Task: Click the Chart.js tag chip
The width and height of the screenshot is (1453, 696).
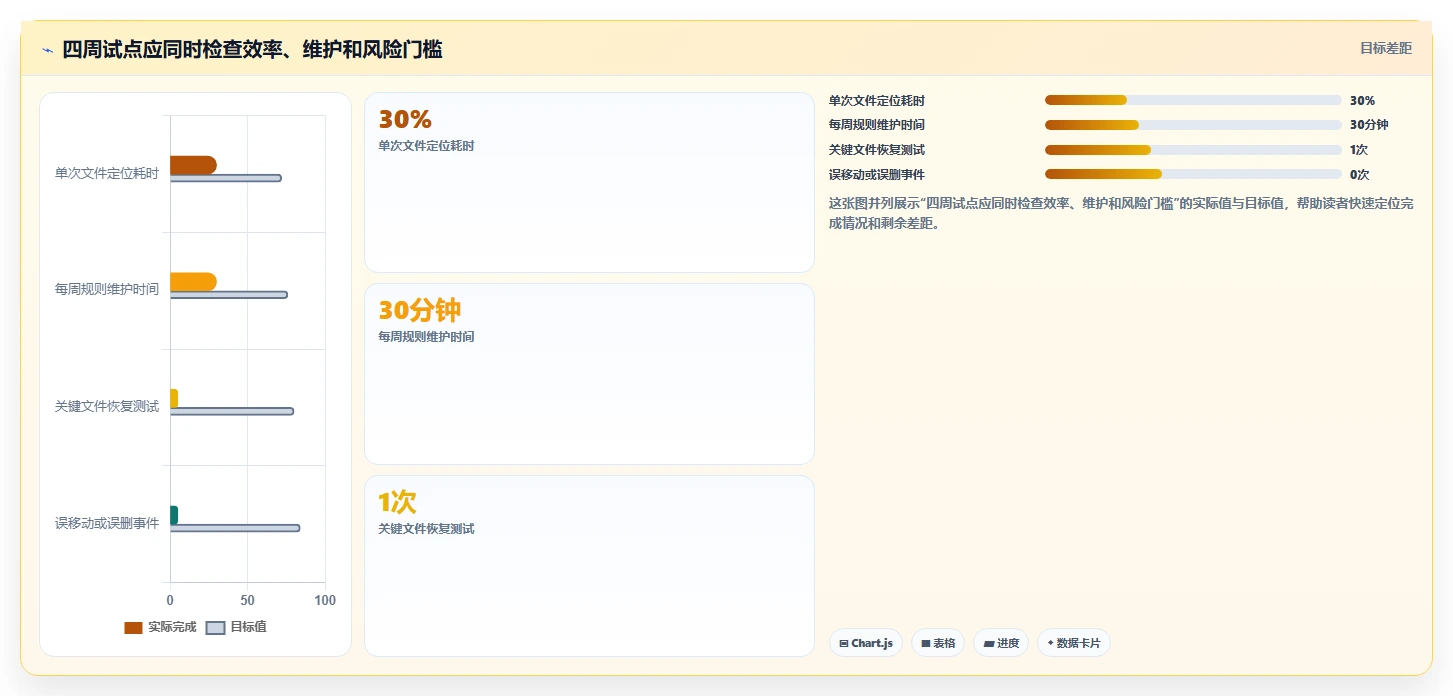Action: pos(866,643)
